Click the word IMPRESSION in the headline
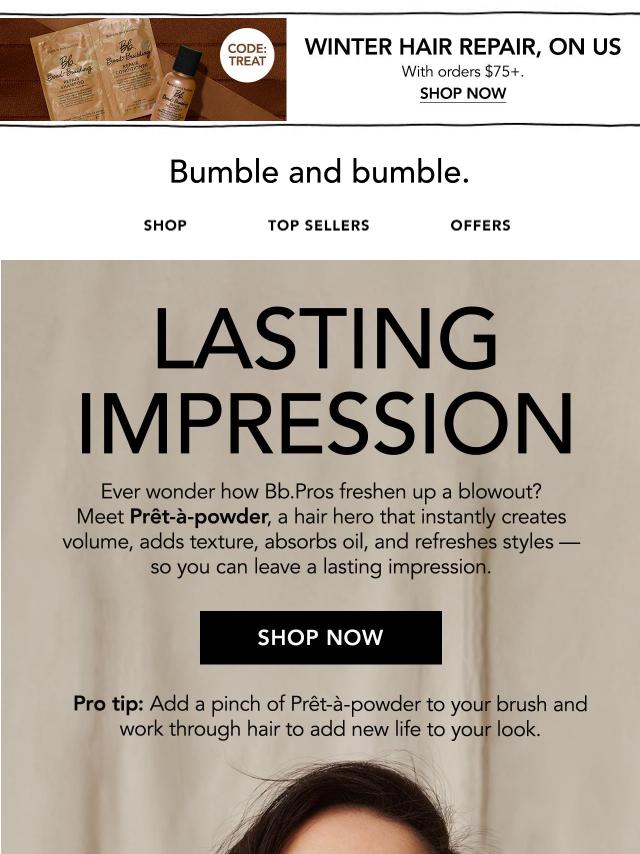Screen dimensions: 640x854 tap(325, 423)
